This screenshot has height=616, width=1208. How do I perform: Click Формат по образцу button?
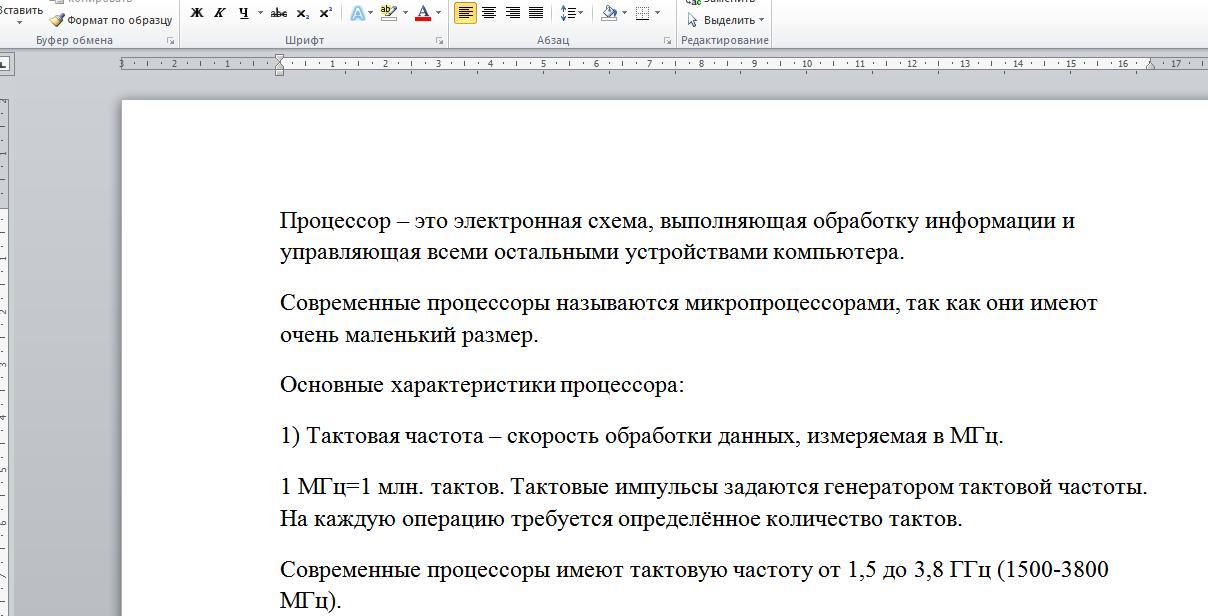[x=111, y=20]
